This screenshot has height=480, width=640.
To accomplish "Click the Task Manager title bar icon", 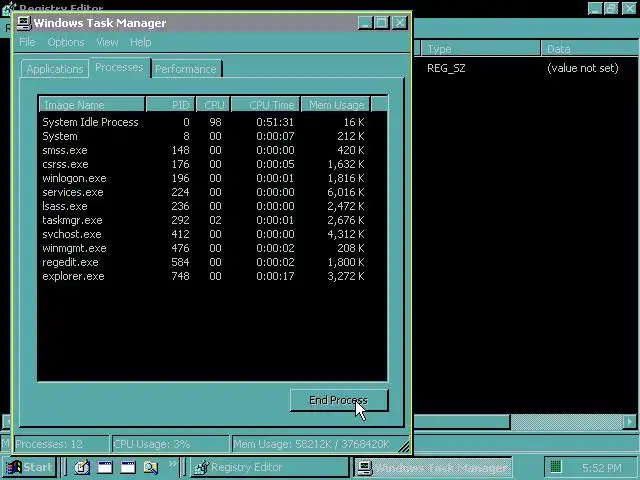I will [24, 23].
